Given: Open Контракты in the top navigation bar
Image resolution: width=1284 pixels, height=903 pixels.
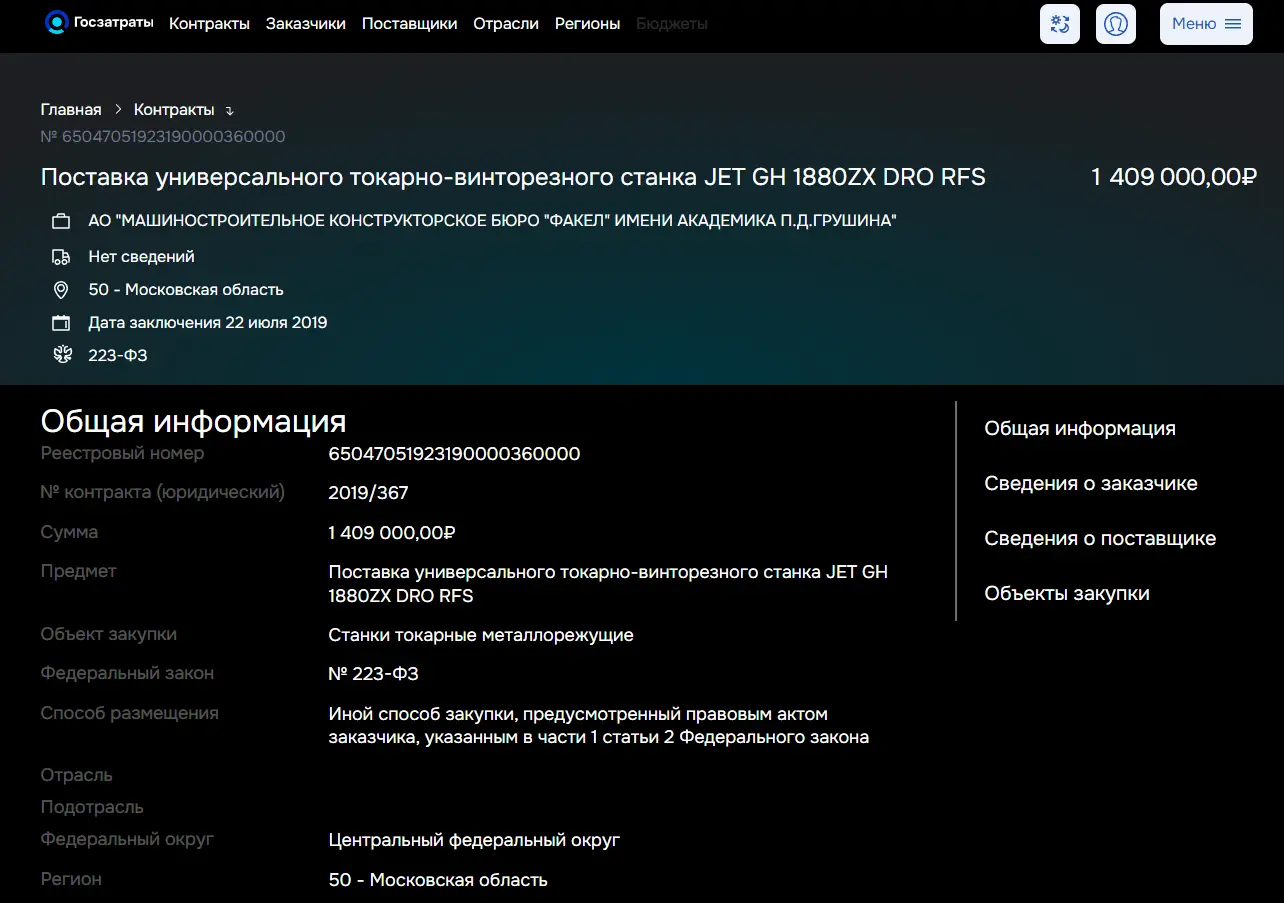Looking at the screenshot, I should (x=209, y=24).
